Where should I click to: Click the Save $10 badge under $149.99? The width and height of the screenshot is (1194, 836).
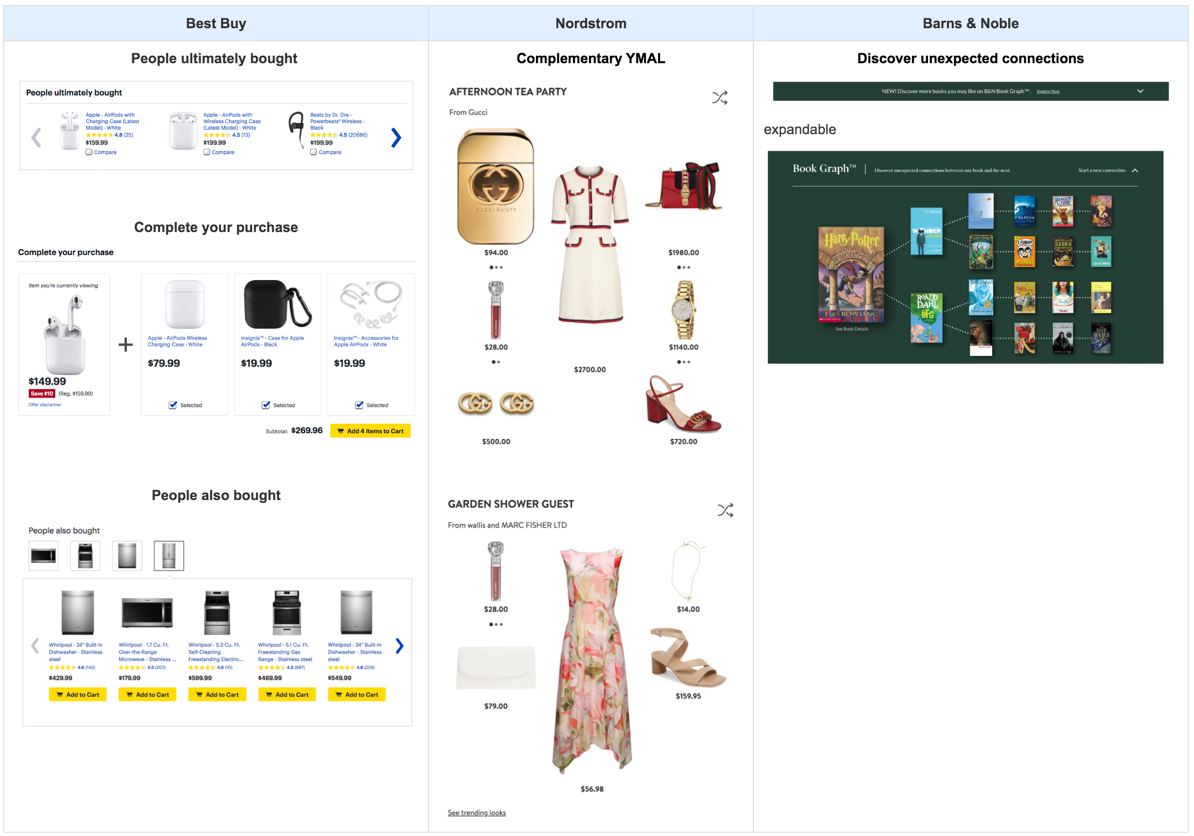coord(42,394)
